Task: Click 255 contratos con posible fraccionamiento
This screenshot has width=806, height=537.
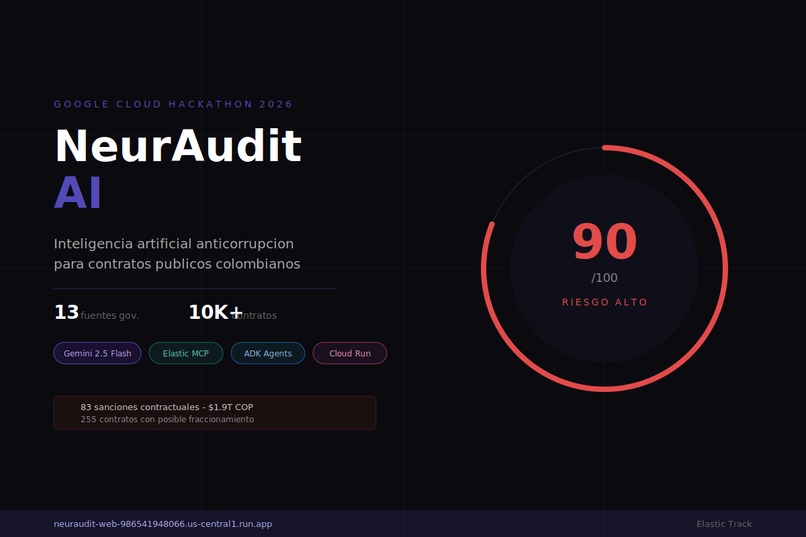Action: click(167, 419)
